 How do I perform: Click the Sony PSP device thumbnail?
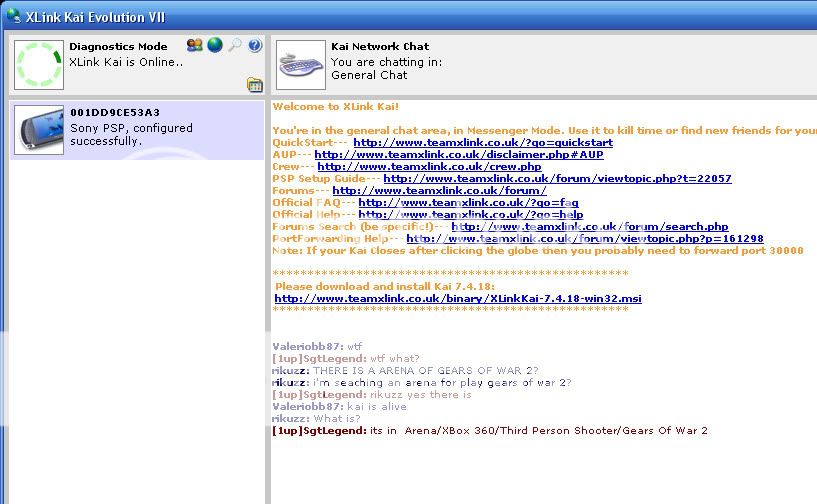coord(39,130)
